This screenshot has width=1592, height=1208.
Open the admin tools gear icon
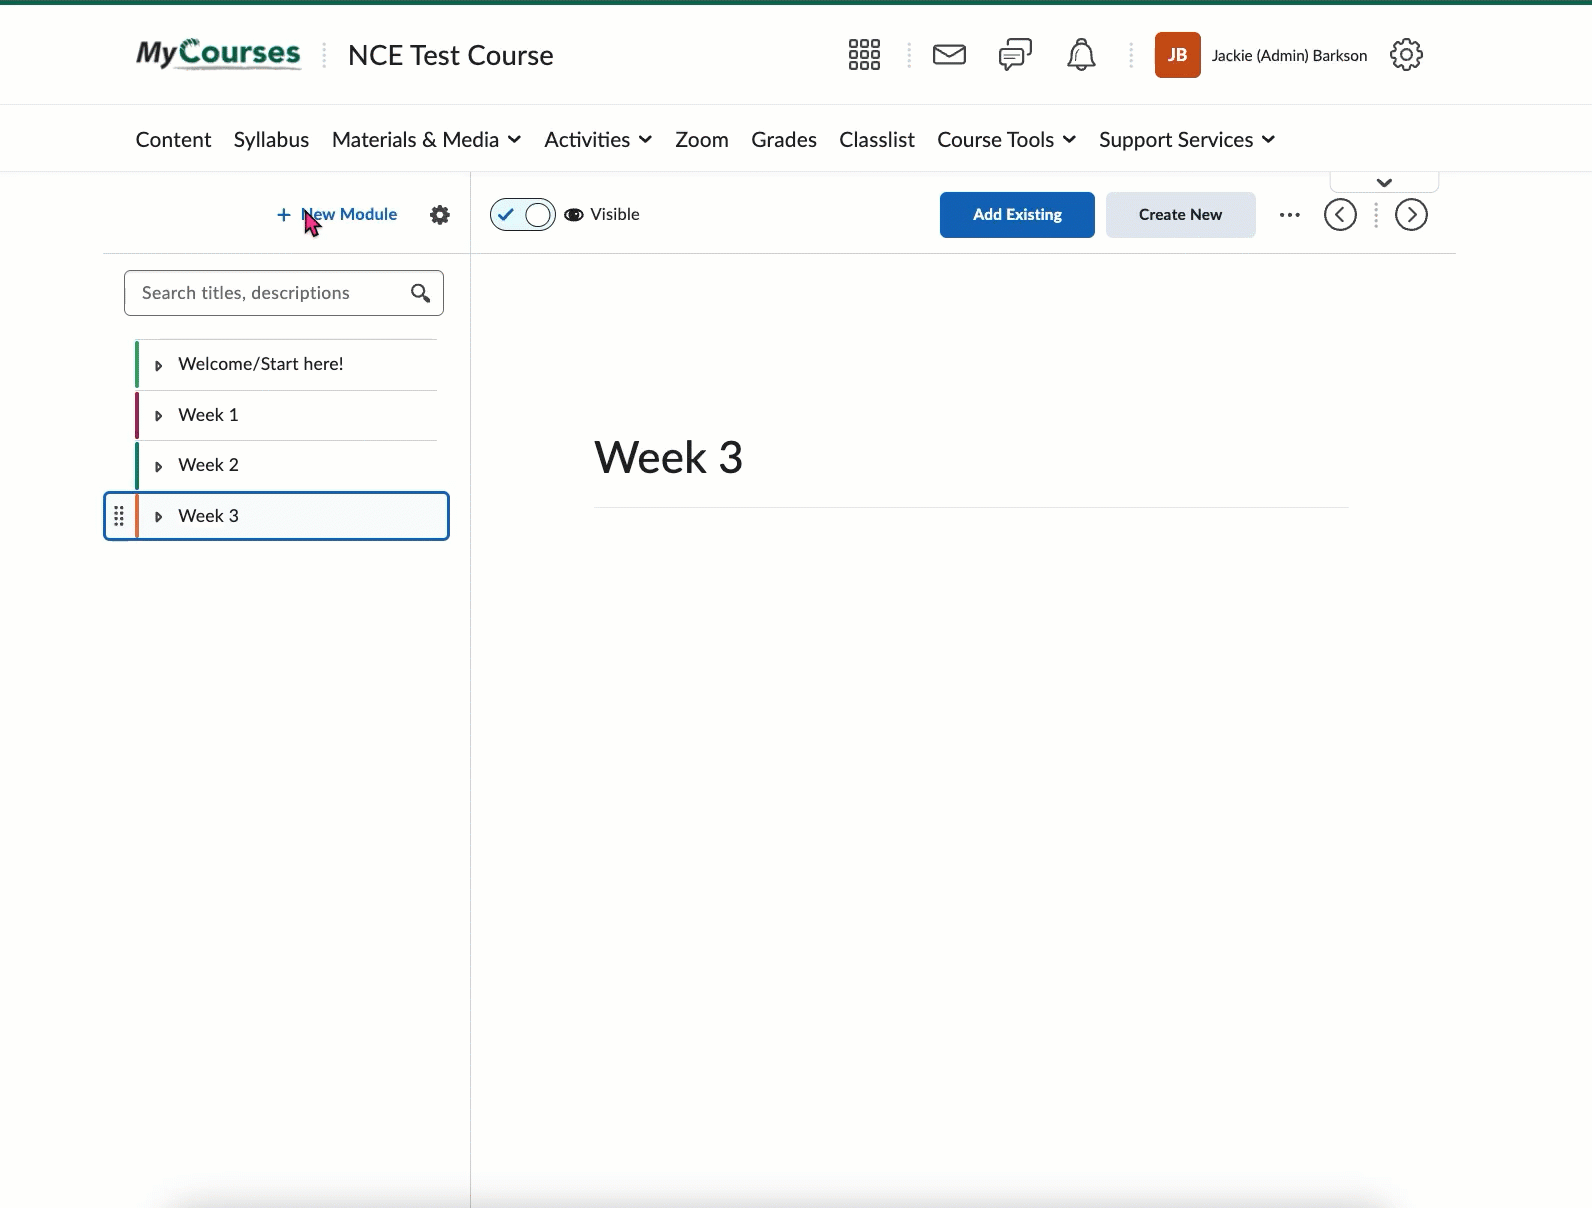(x=1406, y=55)
